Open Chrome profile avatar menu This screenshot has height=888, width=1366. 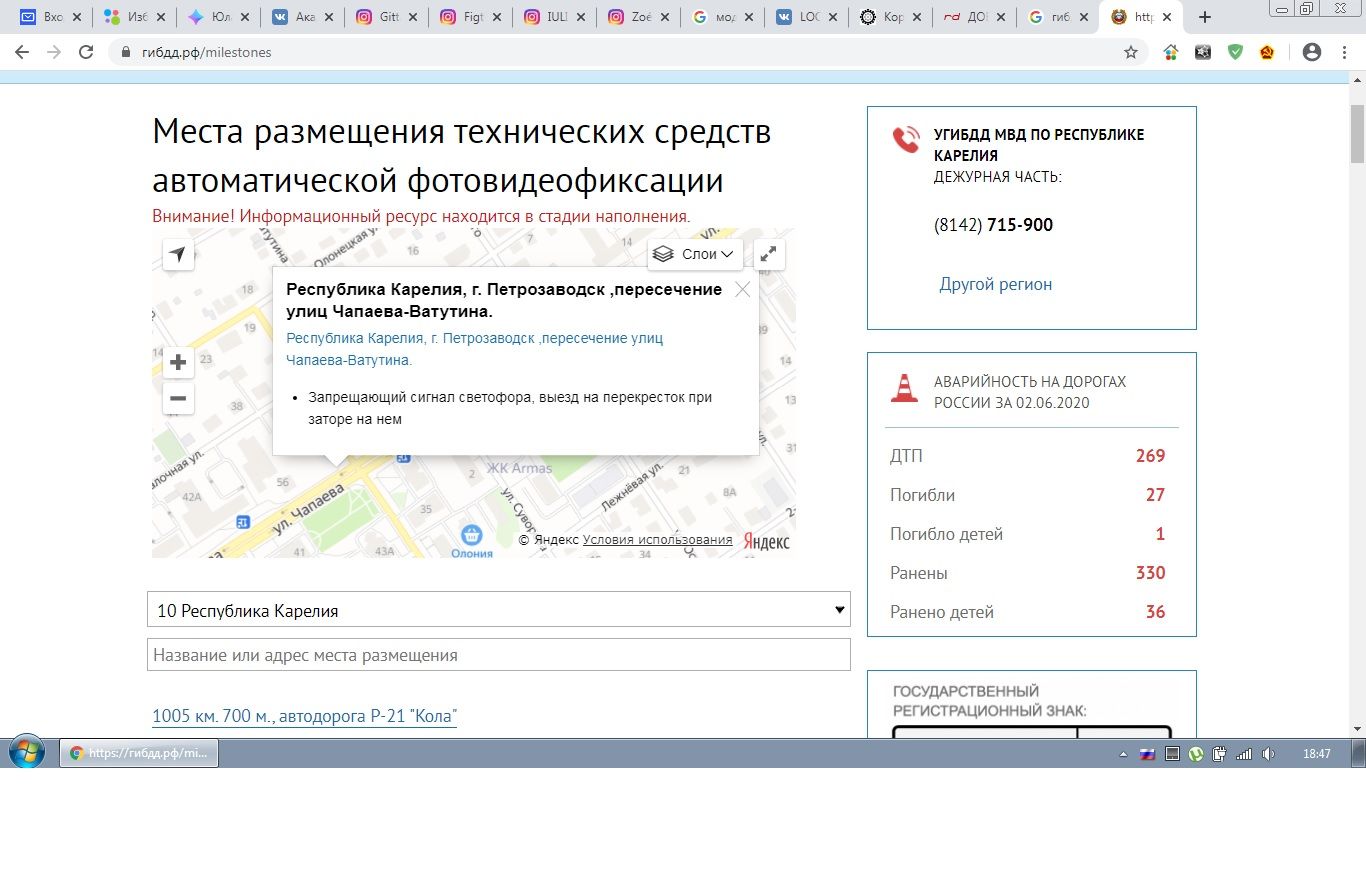coord(1312,52)
